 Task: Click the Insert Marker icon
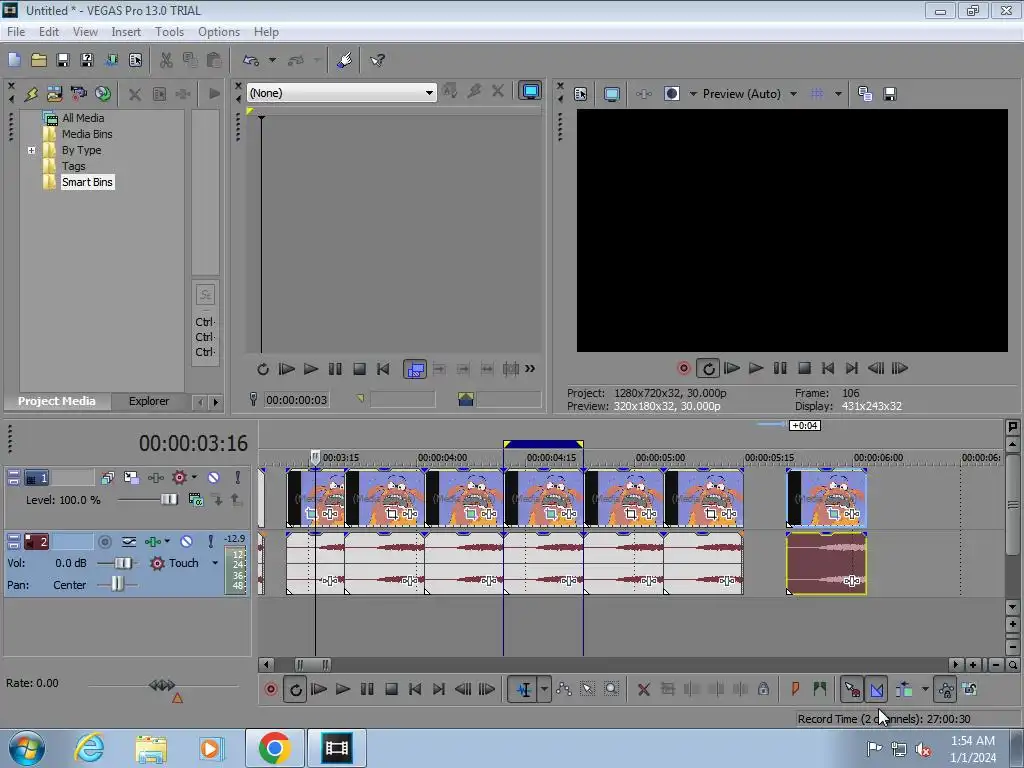coord(795,690)
